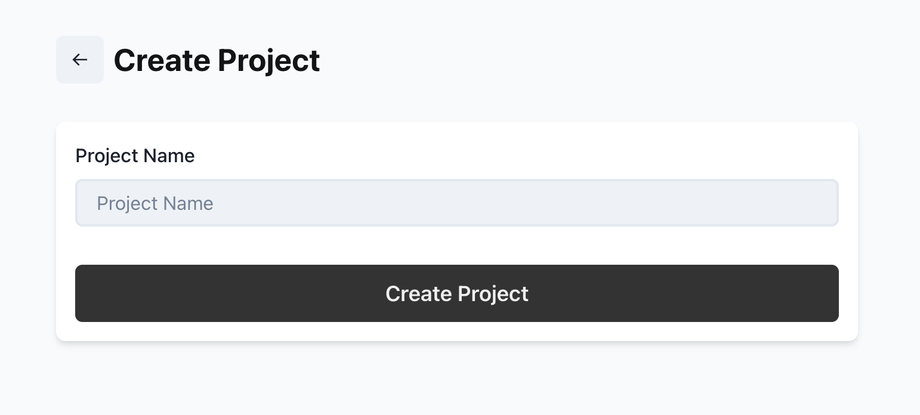Focus the Project Name text box
The image size is (920, 415).
click(x=456, y=203)
